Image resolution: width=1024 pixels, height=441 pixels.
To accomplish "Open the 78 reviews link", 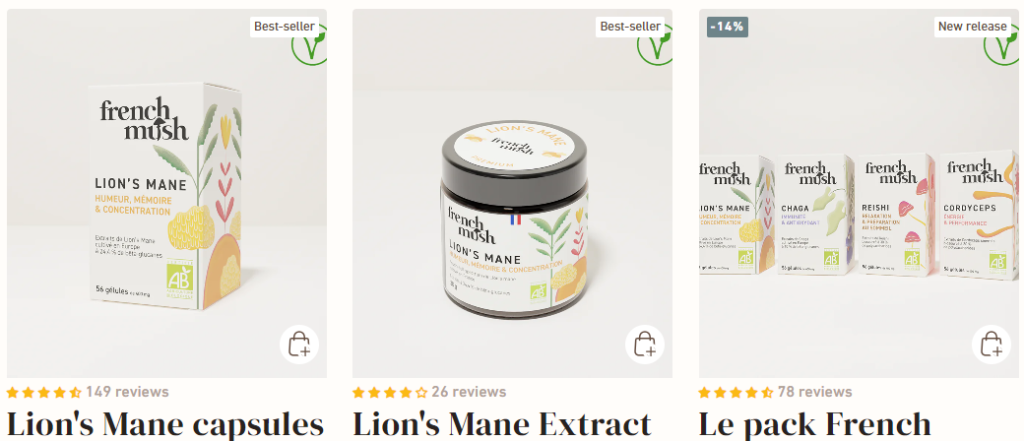I will [815, 392].
